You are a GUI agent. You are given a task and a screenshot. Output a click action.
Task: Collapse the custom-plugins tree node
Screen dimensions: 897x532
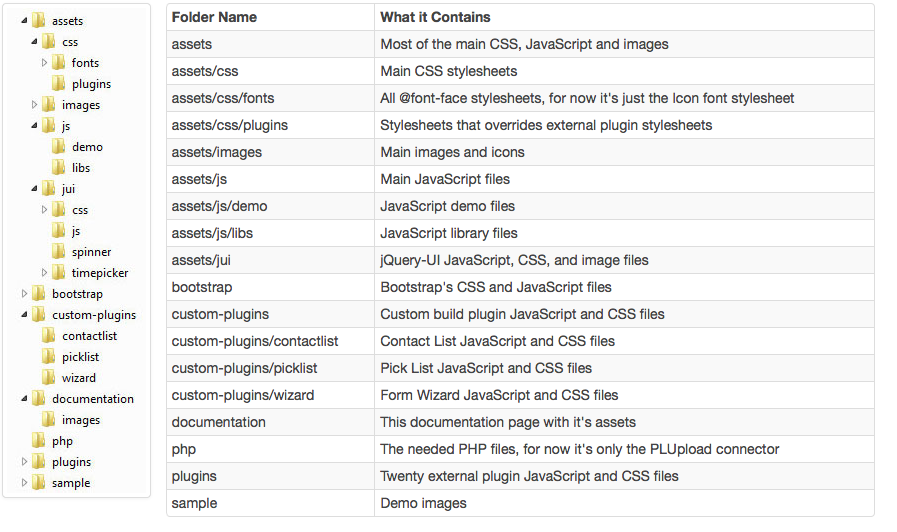pyautogui.click(x=24, y=315)
